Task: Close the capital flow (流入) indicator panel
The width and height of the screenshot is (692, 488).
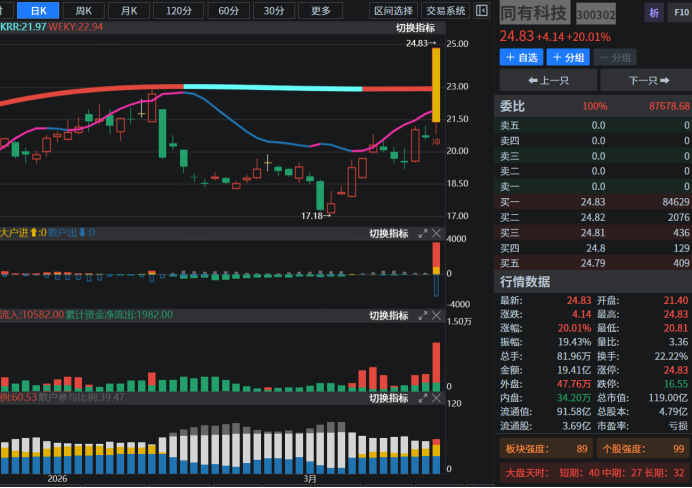Action: point(437,315)
